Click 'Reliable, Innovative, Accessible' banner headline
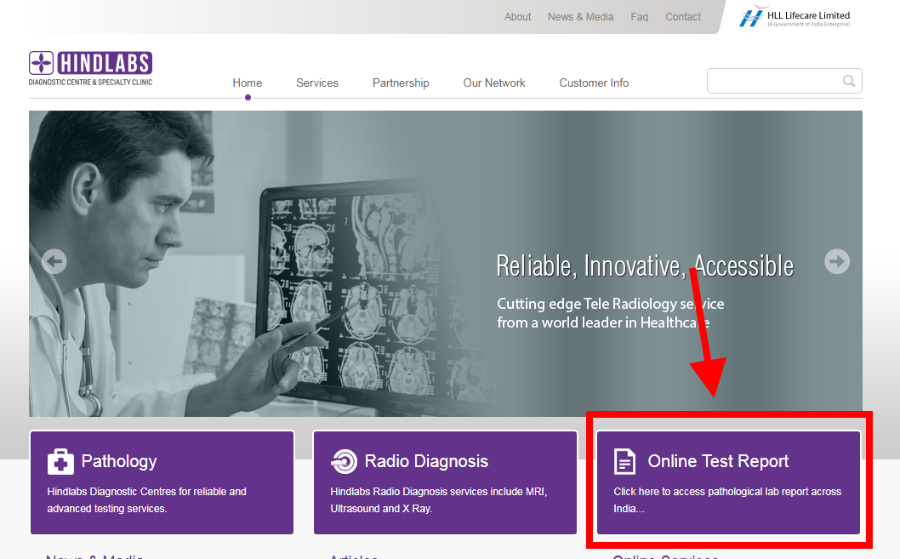The width and height of the screenshot is (900, 559). pos(645,266)
